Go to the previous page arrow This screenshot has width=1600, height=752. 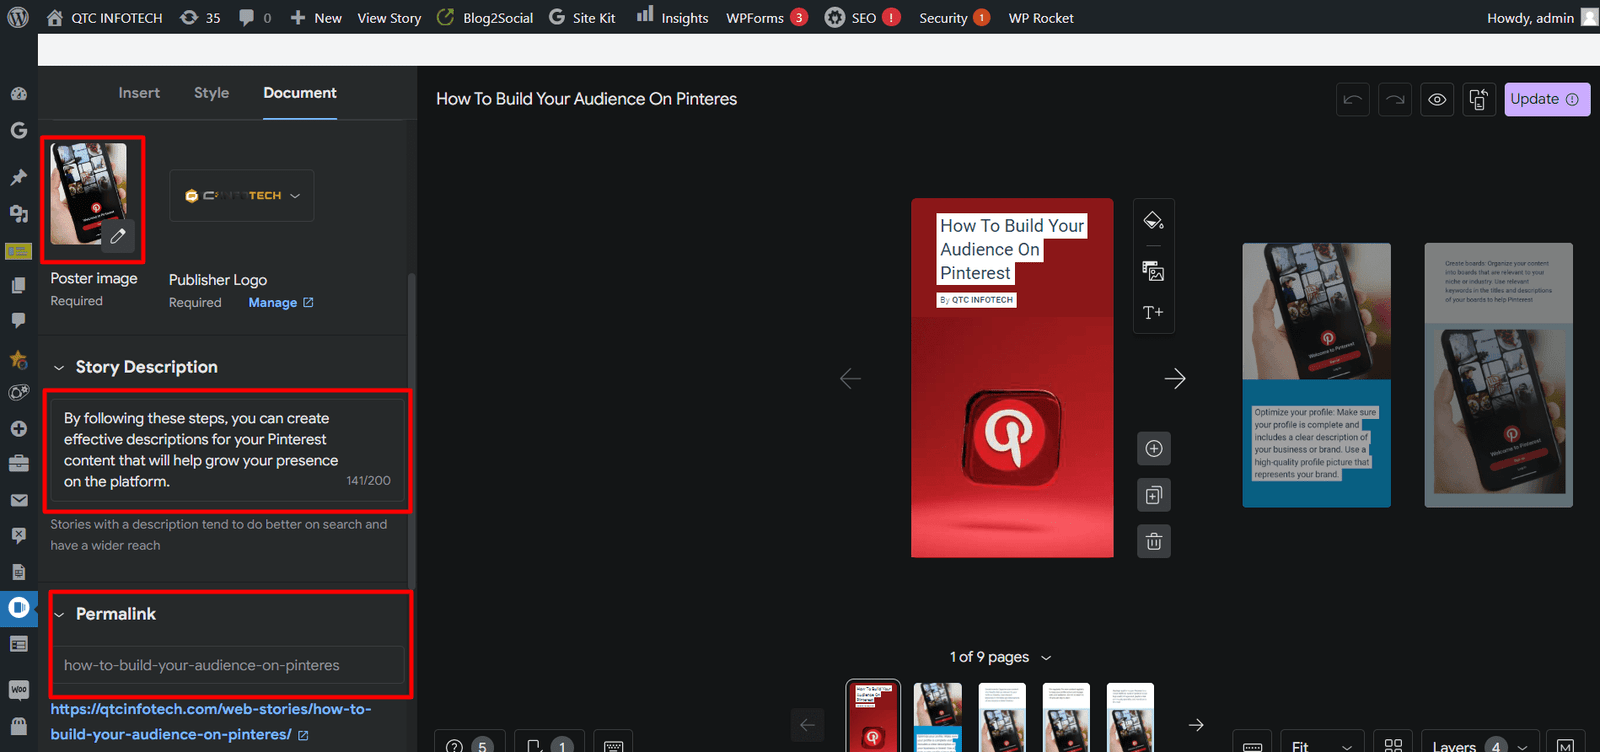click(x=850, y=378)
